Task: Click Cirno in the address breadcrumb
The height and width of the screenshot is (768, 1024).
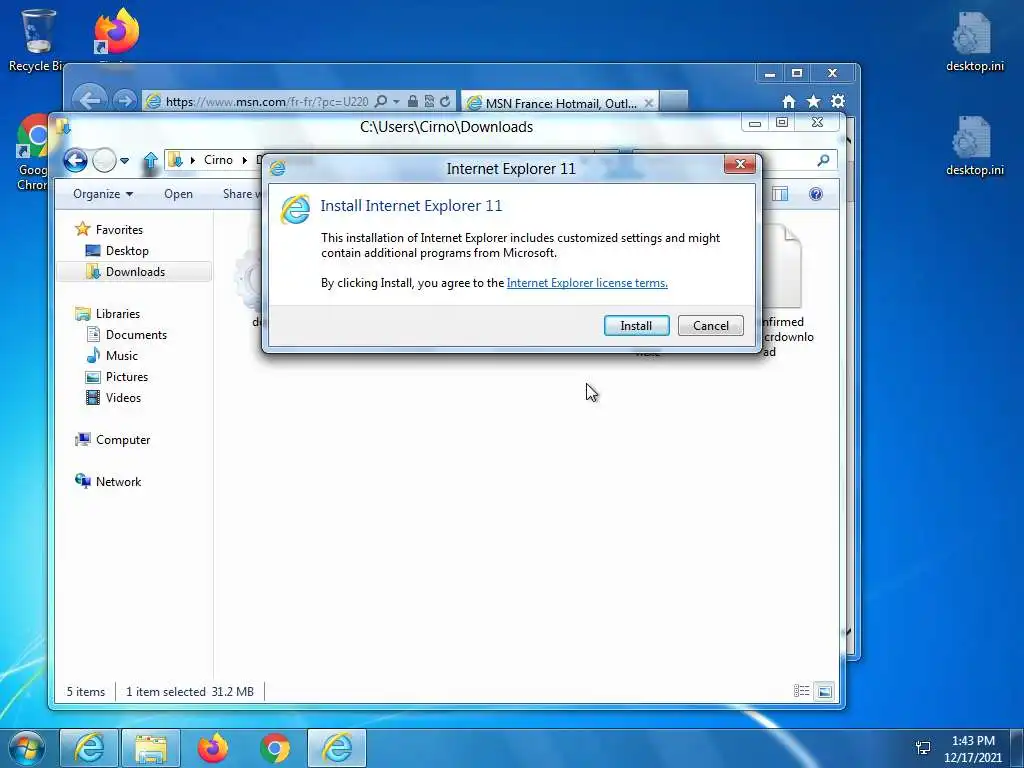Action: pyautogui.click(x=218, y=160)
